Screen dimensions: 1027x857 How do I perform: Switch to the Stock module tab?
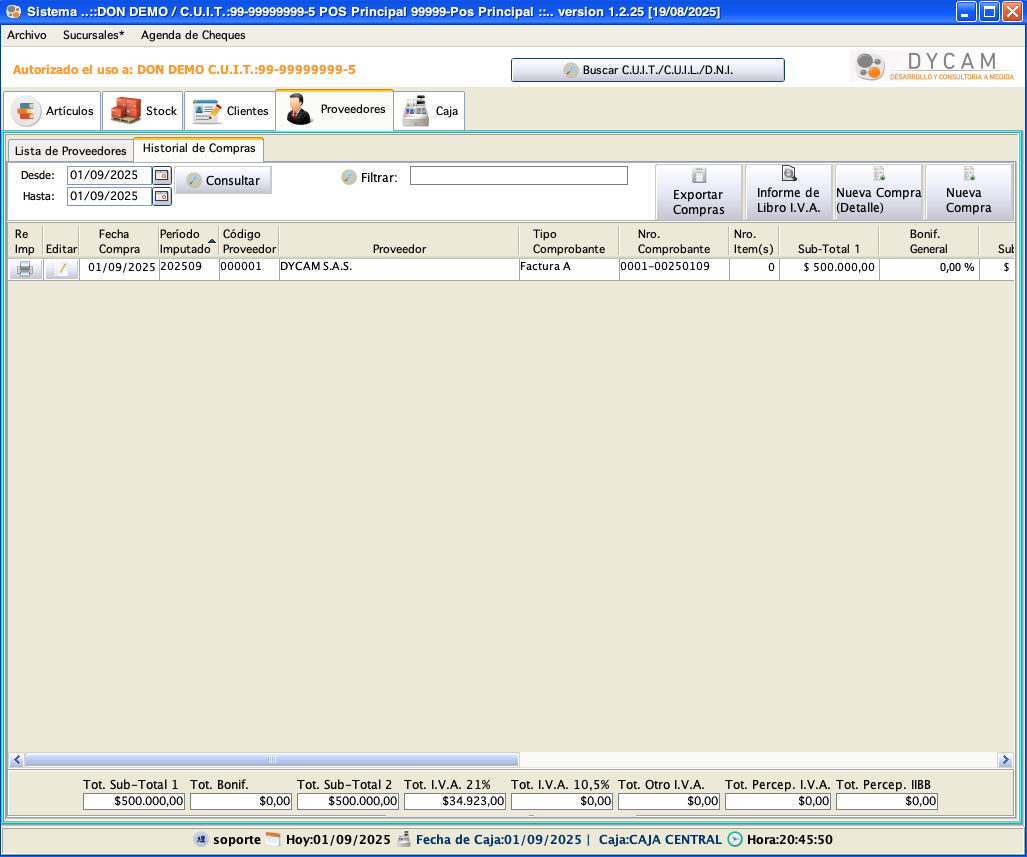[x=143, y=111]
